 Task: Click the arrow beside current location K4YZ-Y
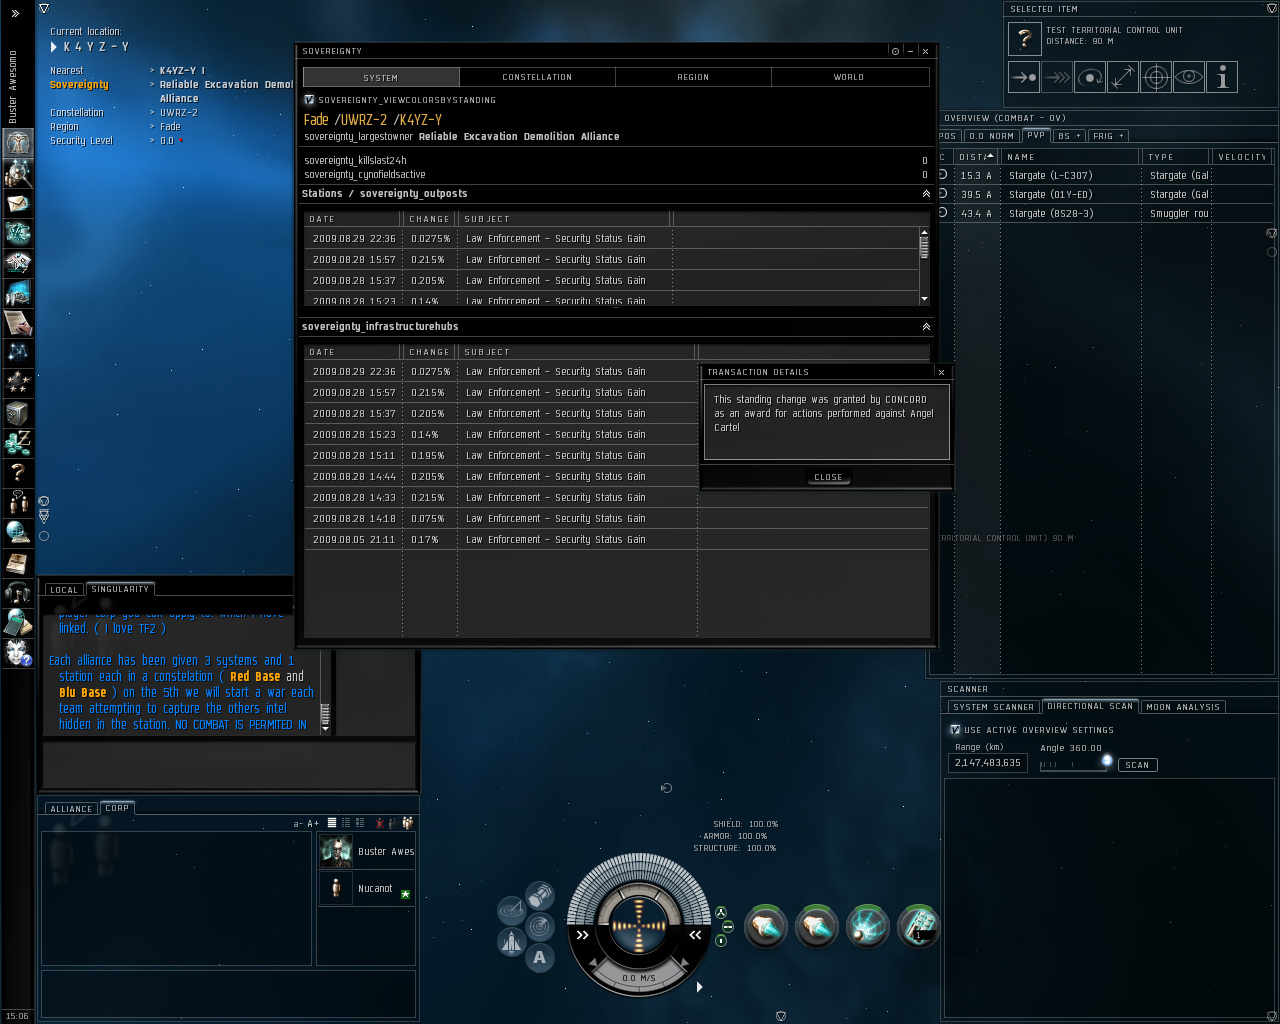point(54,47)
